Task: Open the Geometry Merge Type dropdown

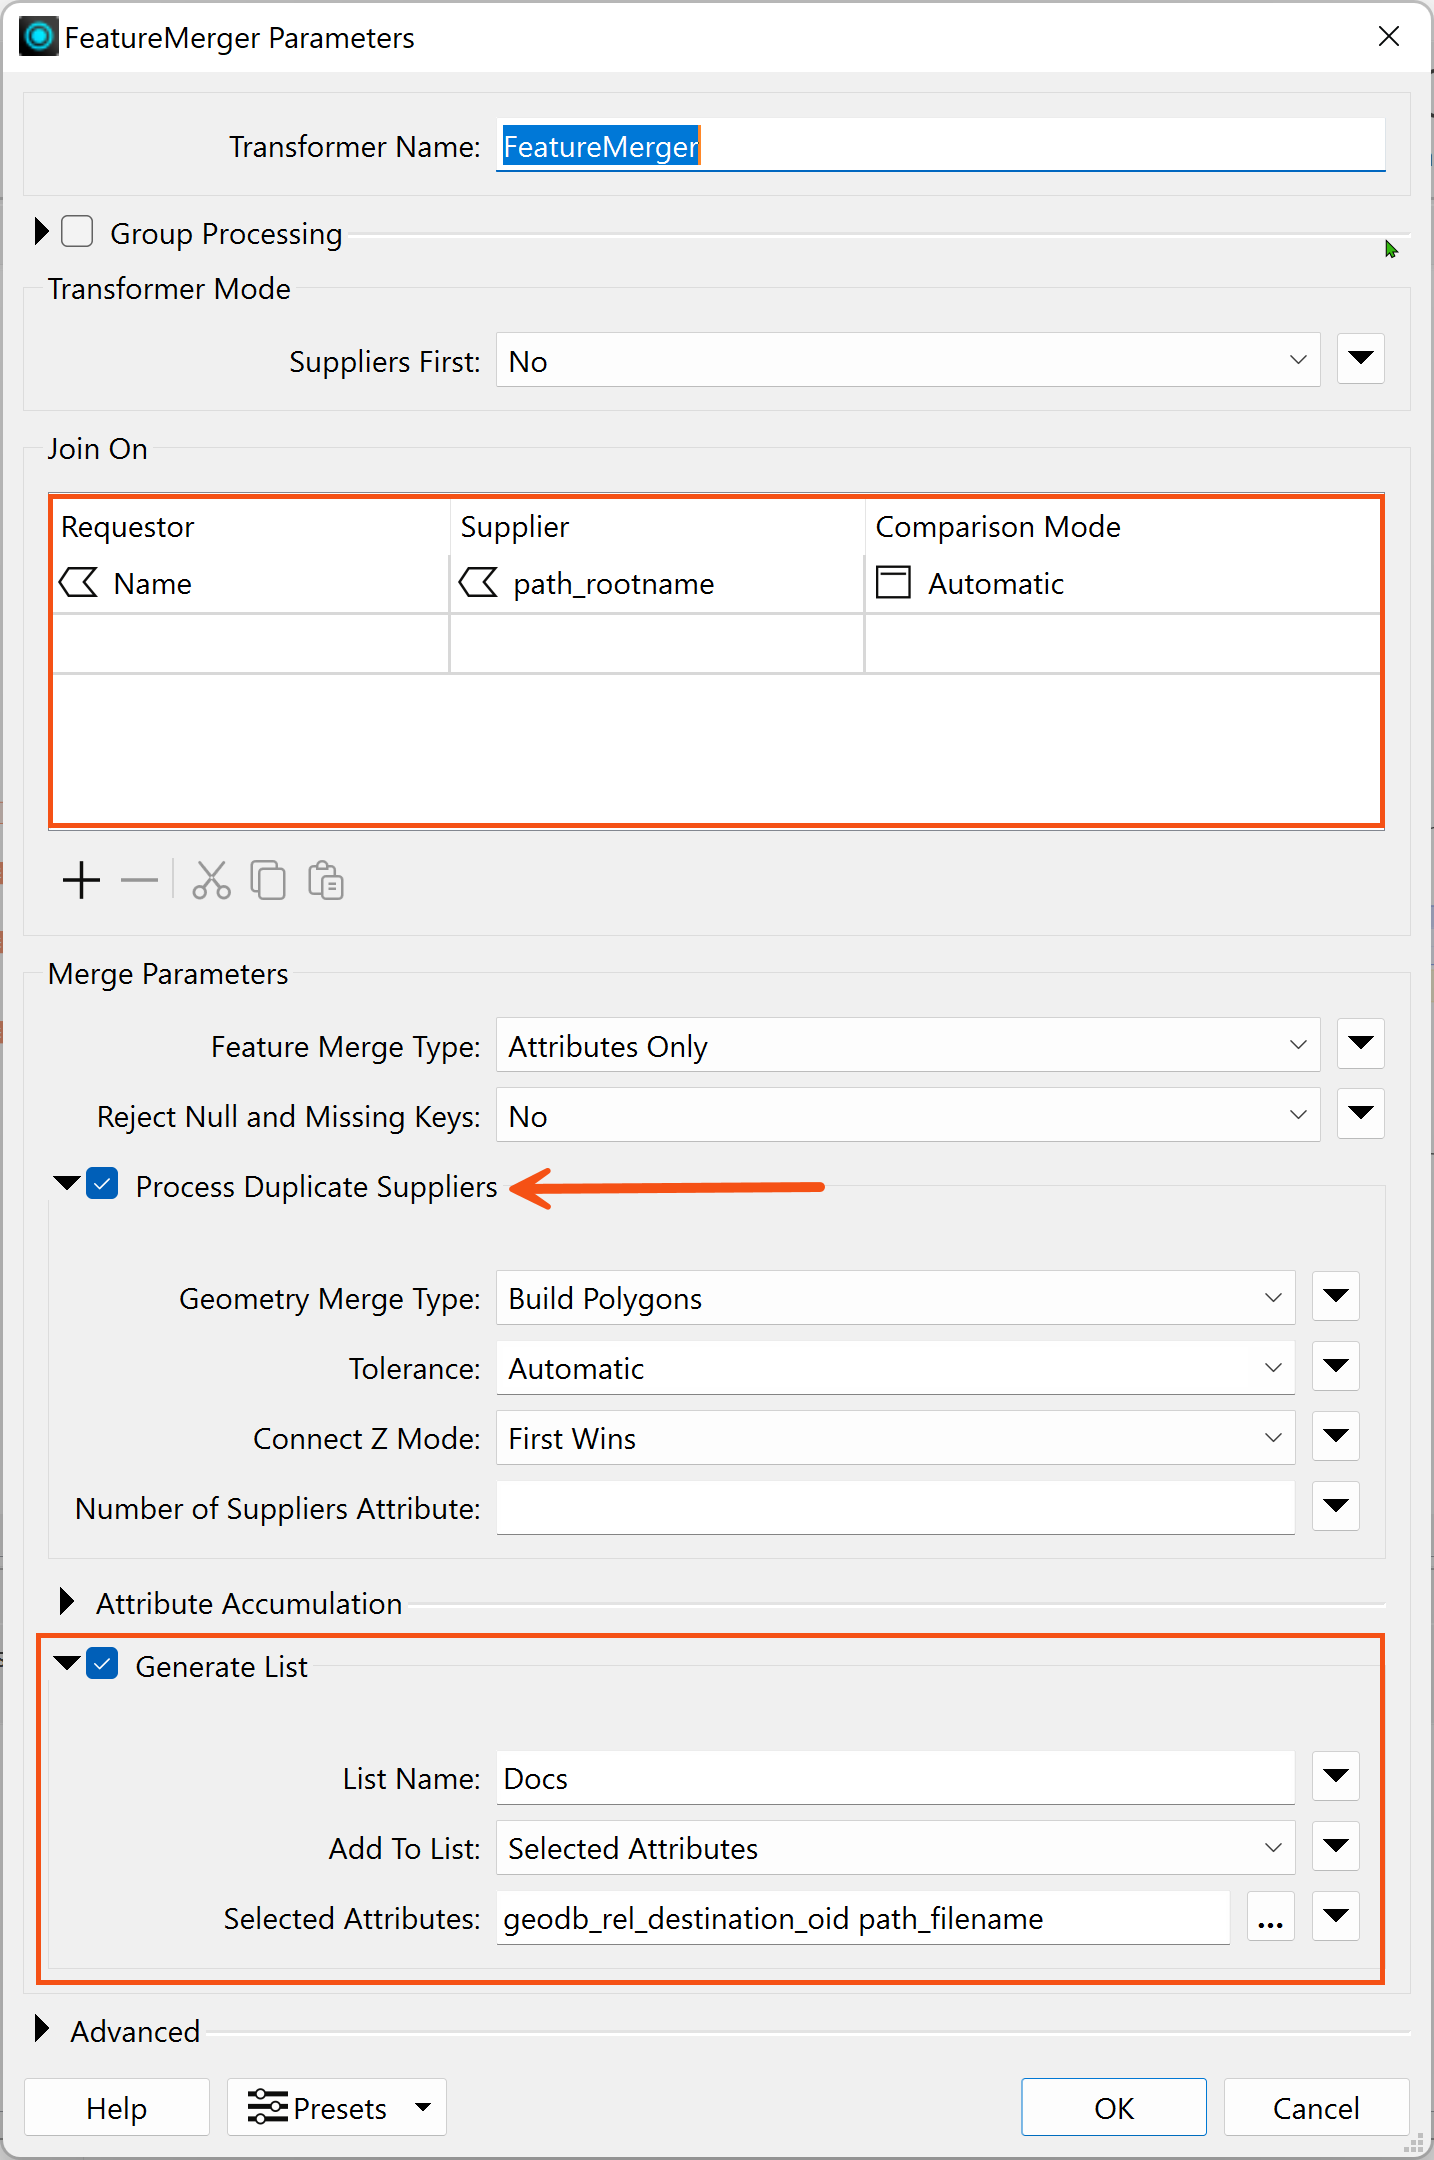Action: click(895, 1298)
